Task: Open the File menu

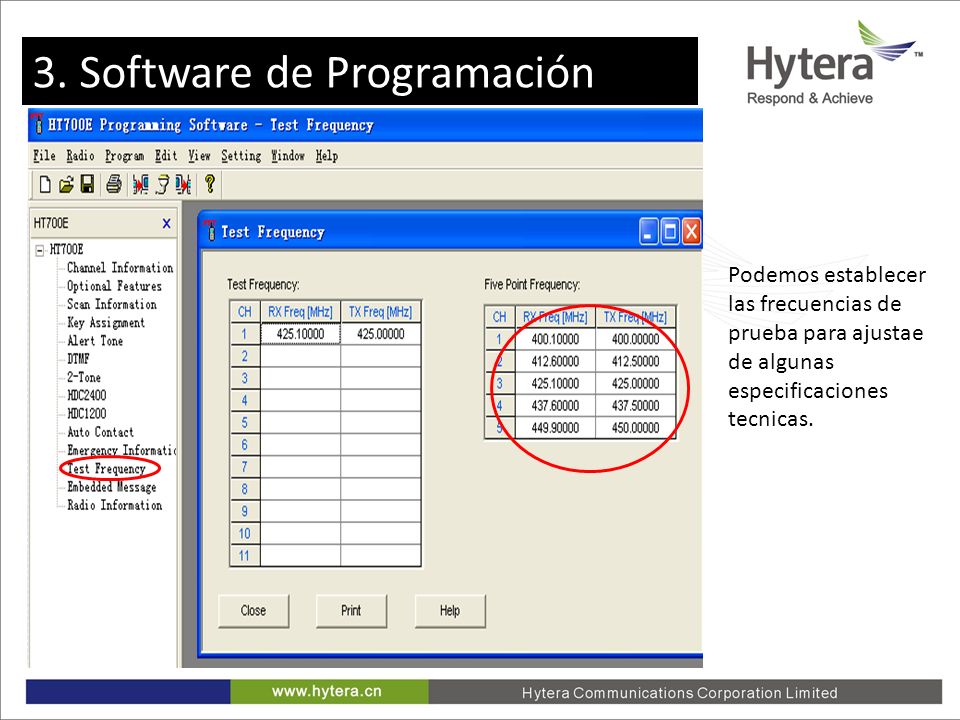Action: click(44, 156)
